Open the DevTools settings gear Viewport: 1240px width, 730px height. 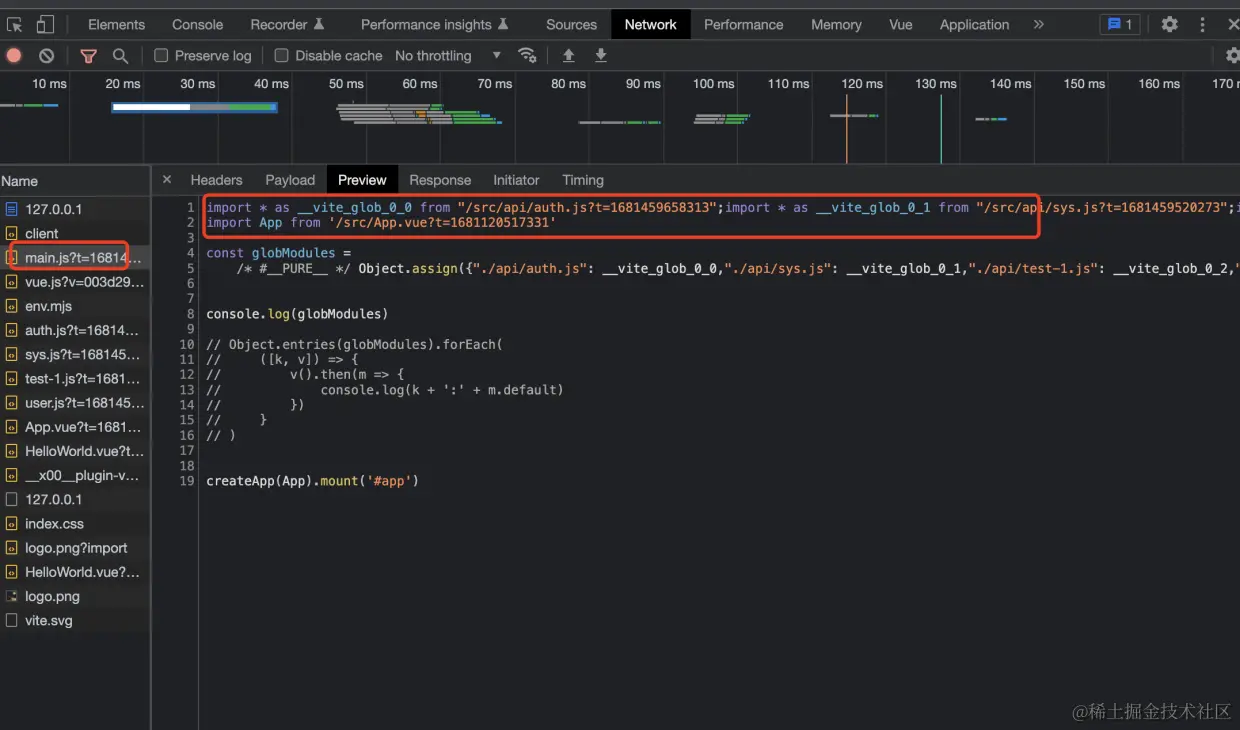coord(1169,24)
